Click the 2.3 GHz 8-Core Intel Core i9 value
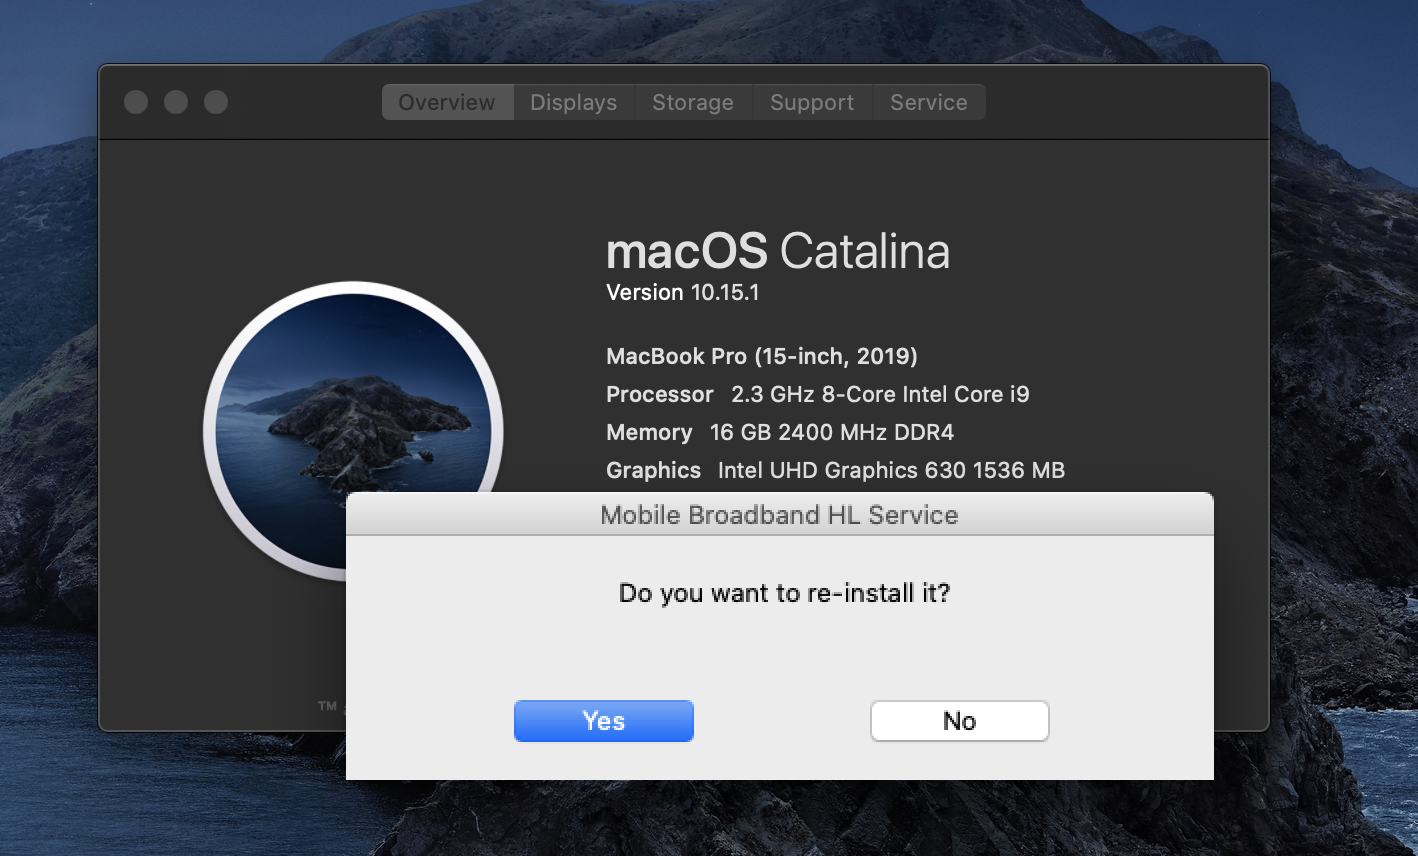Screen dimensions: 1418x856 point(880,394)
